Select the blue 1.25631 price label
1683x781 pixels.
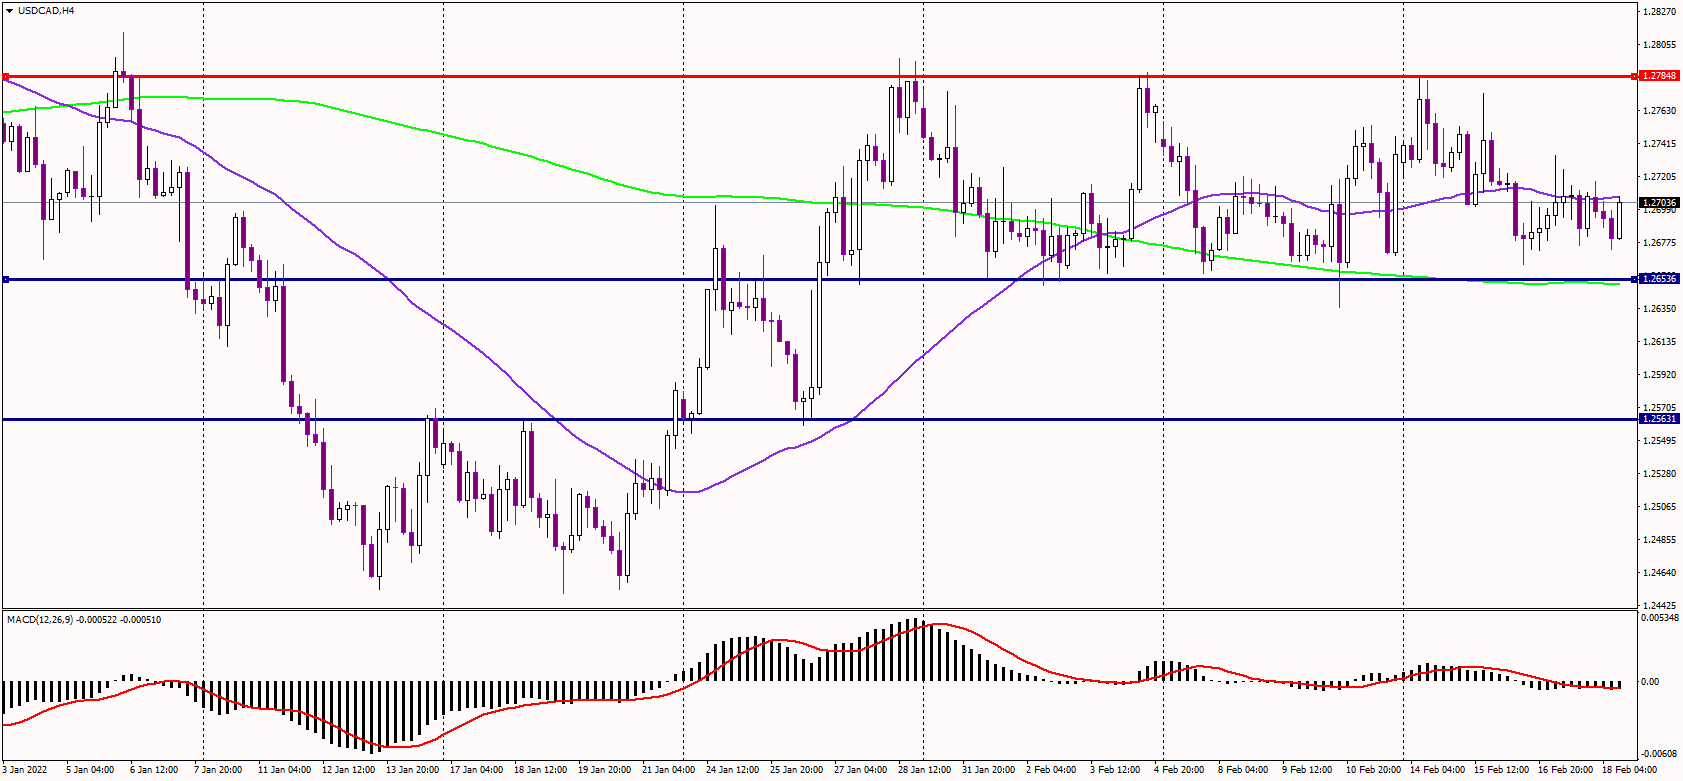(1659, 419)
